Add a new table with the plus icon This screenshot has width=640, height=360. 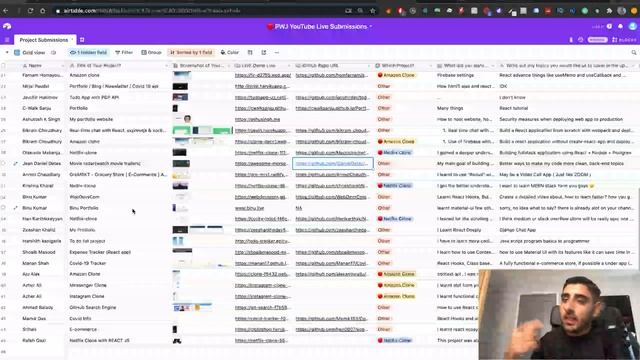tap(82, 40)
